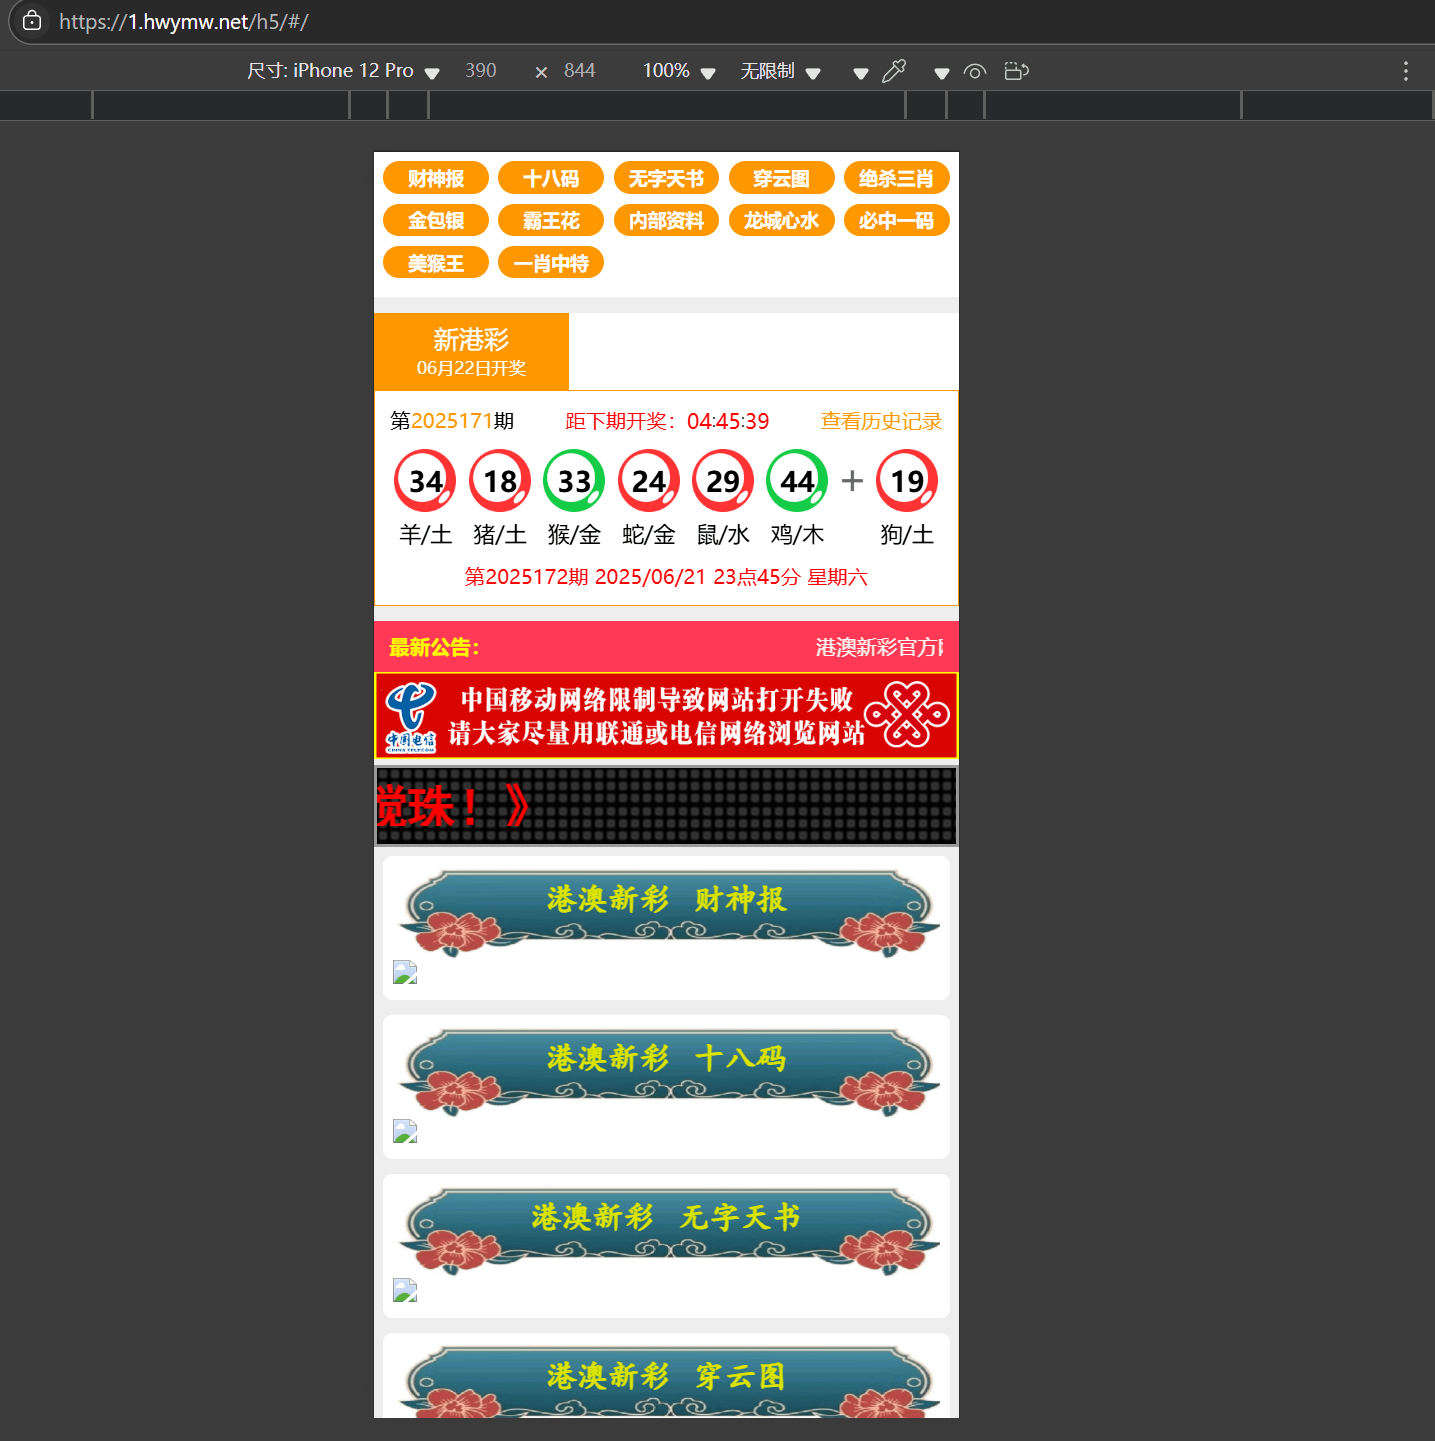
Task: Click the site info lock icon
Action: point(32,21)
